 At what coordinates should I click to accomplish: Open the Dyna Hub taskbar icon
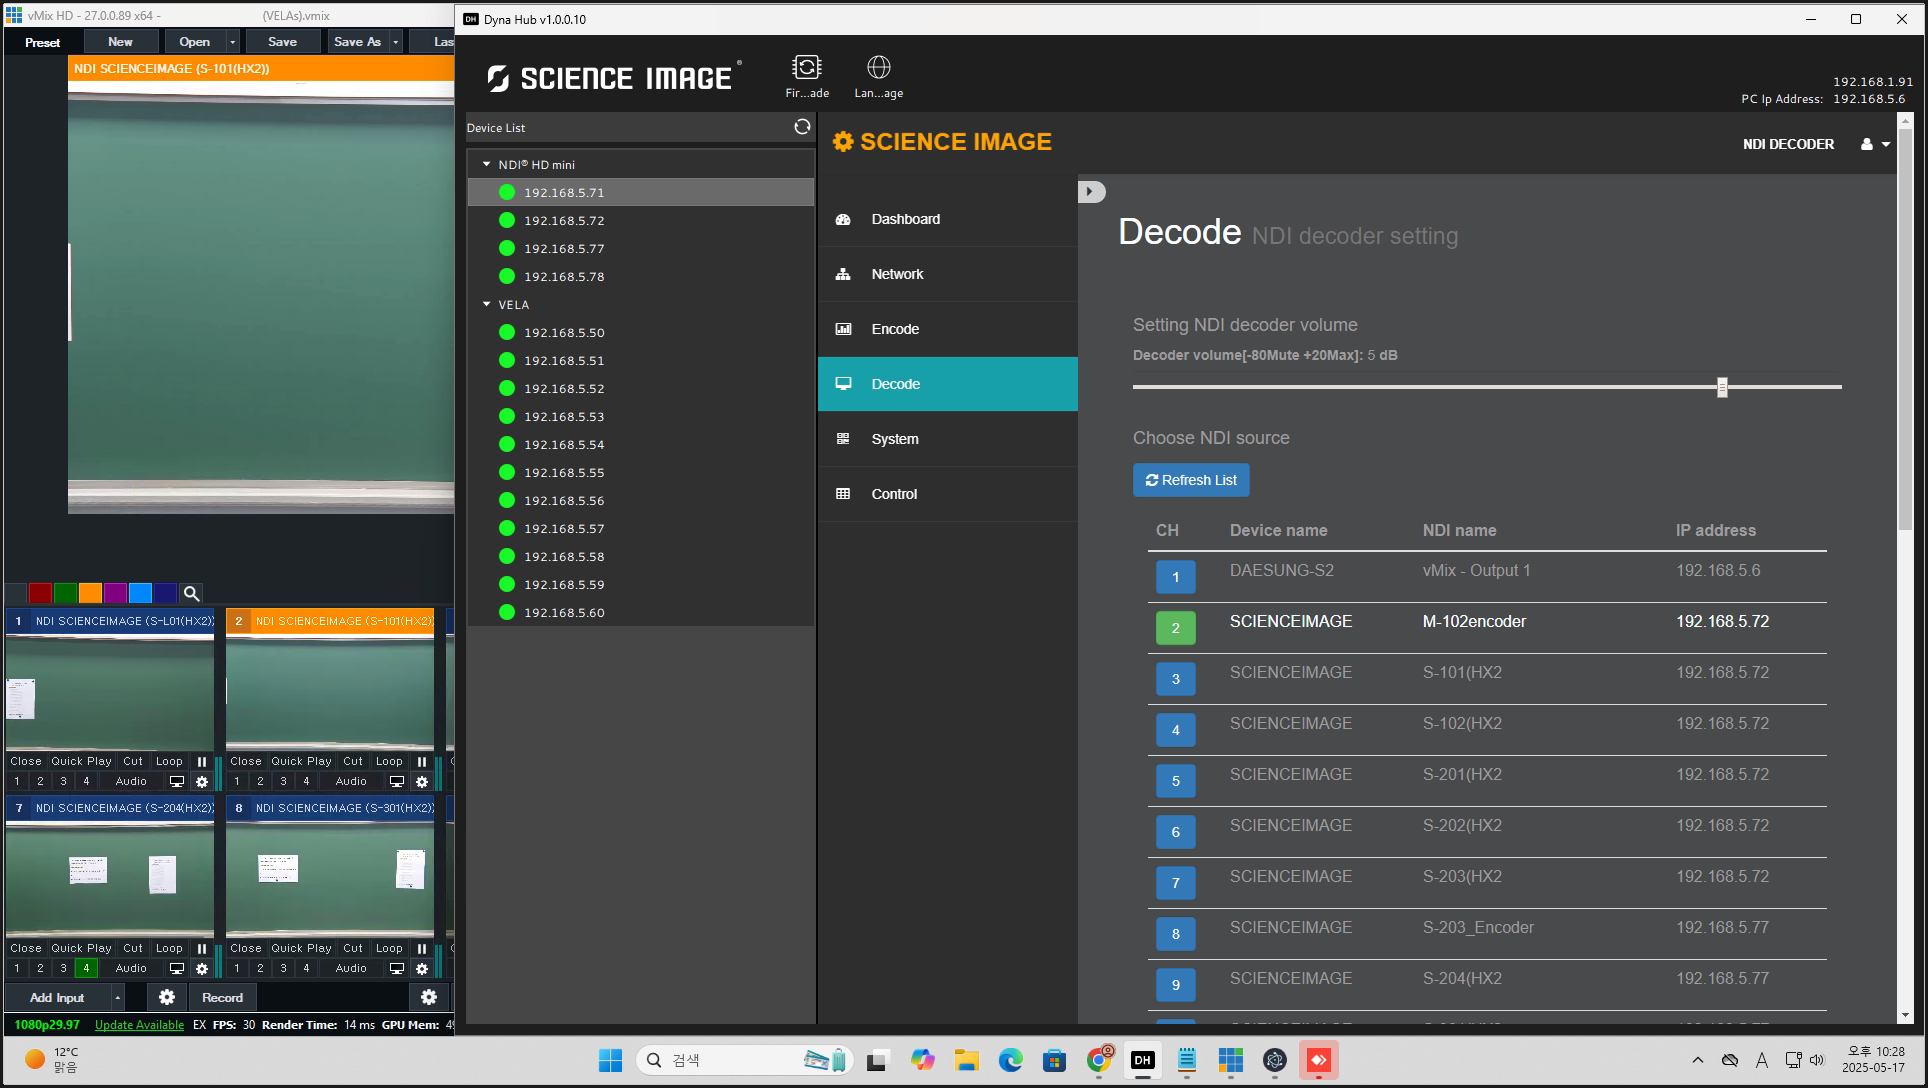point(1142,1060)
